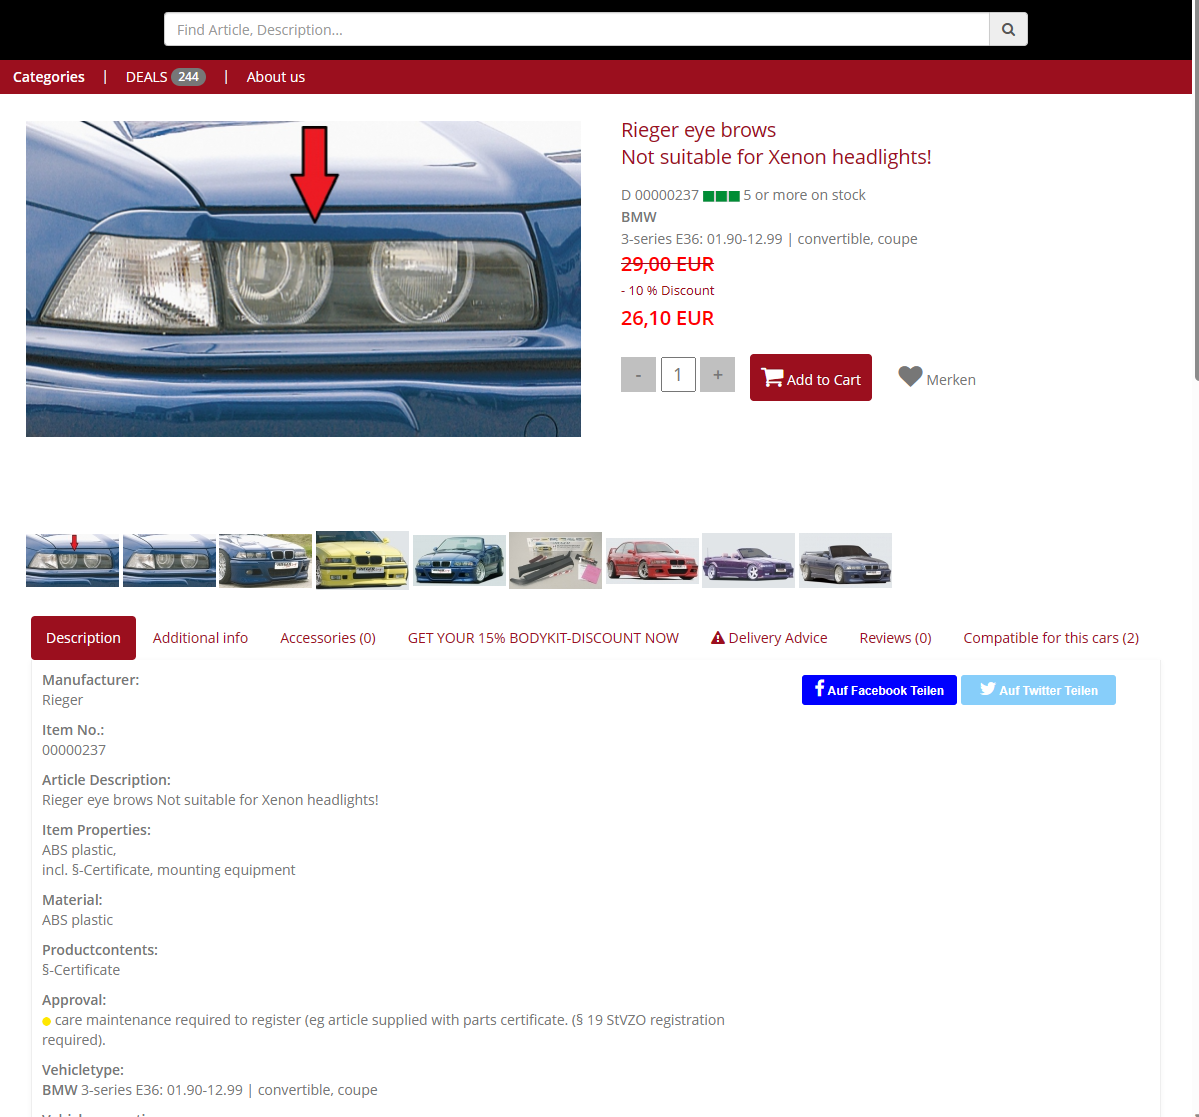Increase quantity with the plus button
The image size is (1199, 1117).
coord(717,375)
